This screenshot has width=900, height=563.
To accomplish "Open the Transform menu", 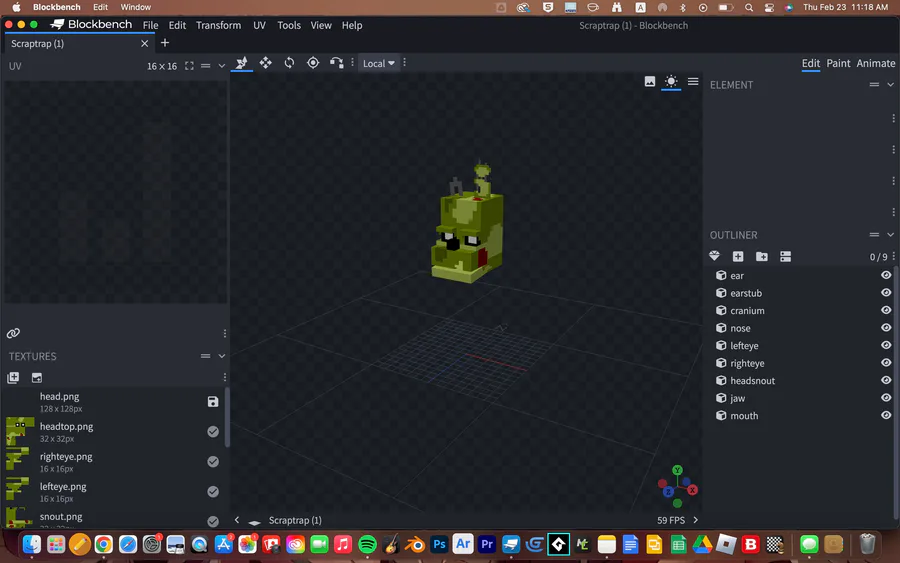I will (219, 25).
